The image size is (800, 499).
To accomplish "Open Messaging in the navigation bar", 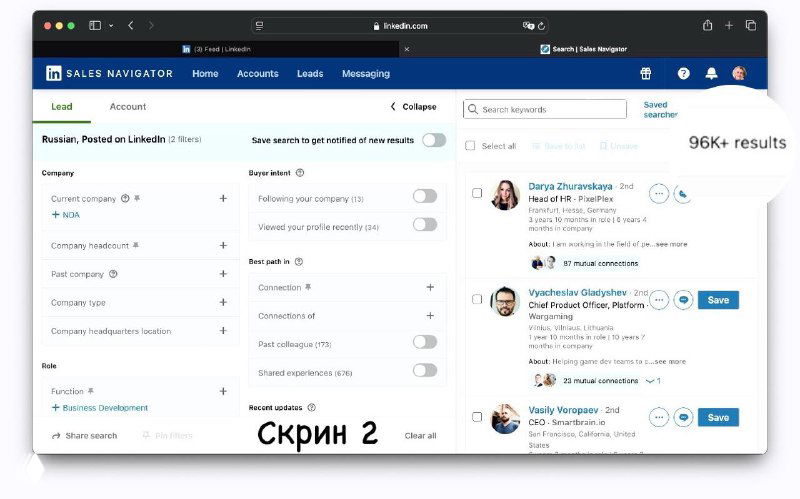I will [x=366, y=73].
